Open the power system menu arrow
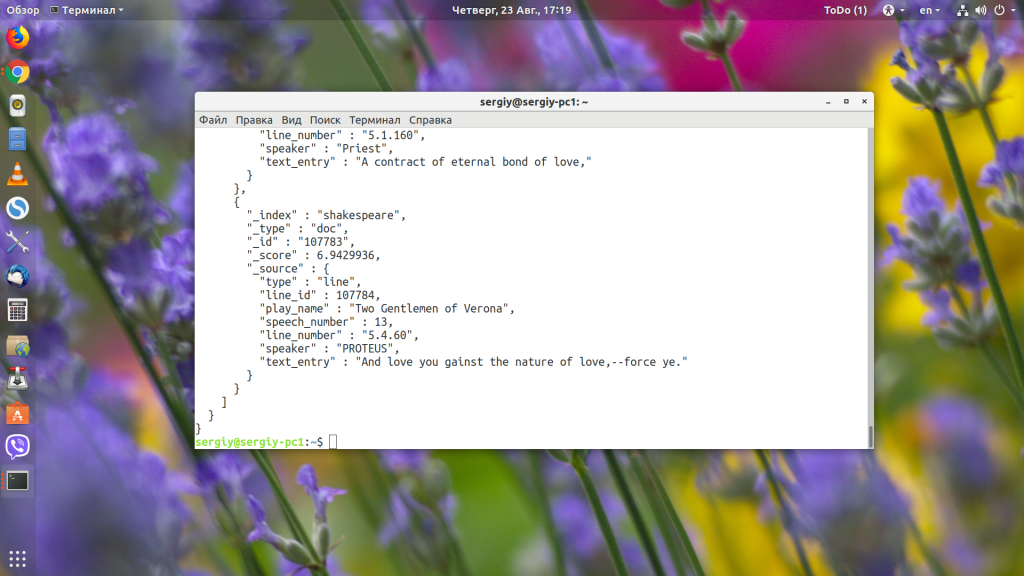This screenshot has height=576, width=1024. point(1014,10)
